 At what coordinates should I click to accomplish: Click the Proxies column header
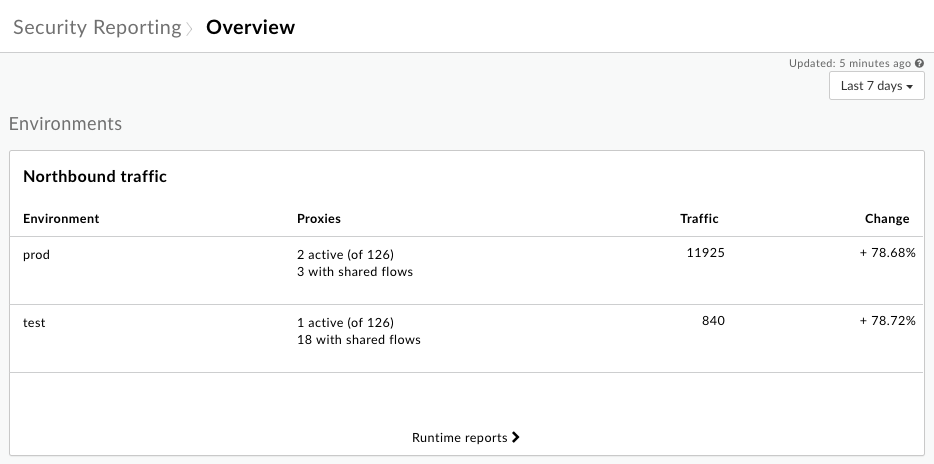point(319,218)
